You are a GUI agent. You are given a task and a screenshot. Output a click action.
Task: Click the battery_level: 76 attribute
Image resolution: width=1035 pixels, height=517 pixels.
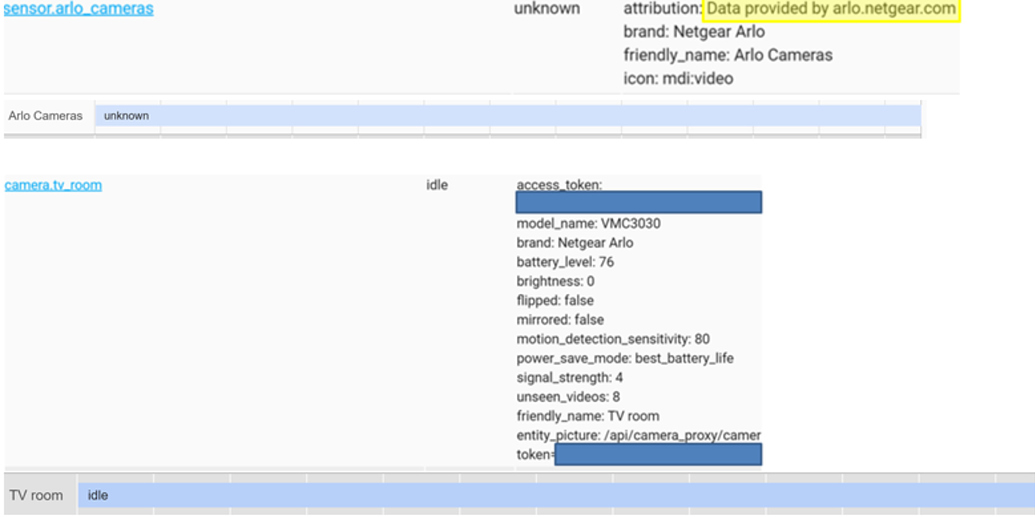(565, 262)
